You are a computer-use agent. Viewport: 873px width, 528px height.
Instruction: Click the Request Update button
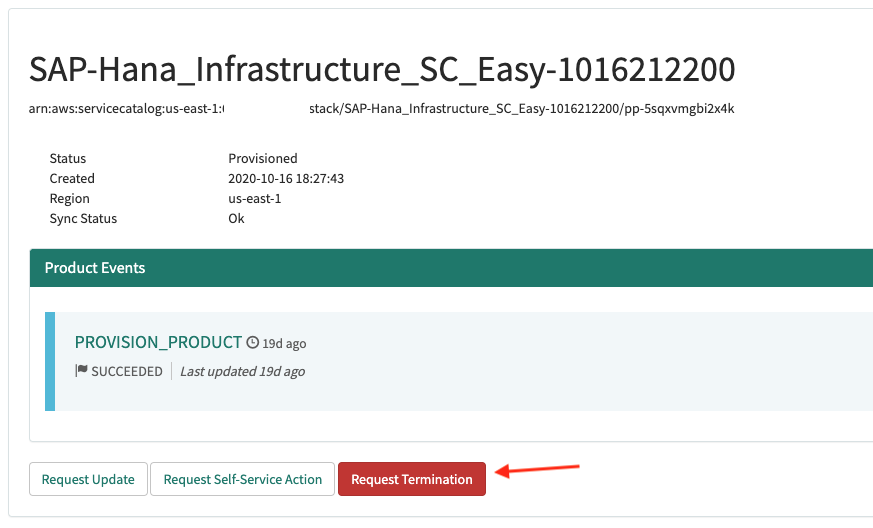pos(88,479)
